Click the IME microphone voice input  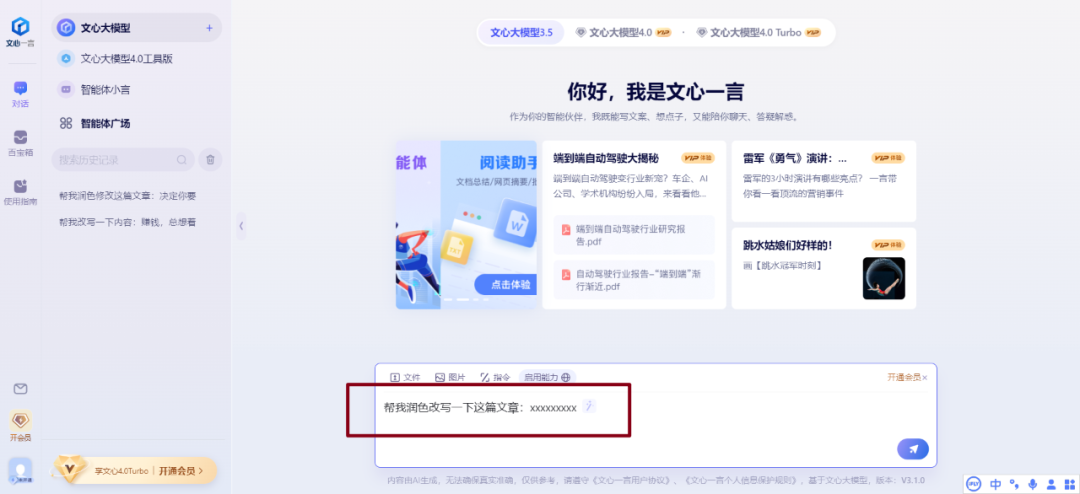[x=1032, y=484]
